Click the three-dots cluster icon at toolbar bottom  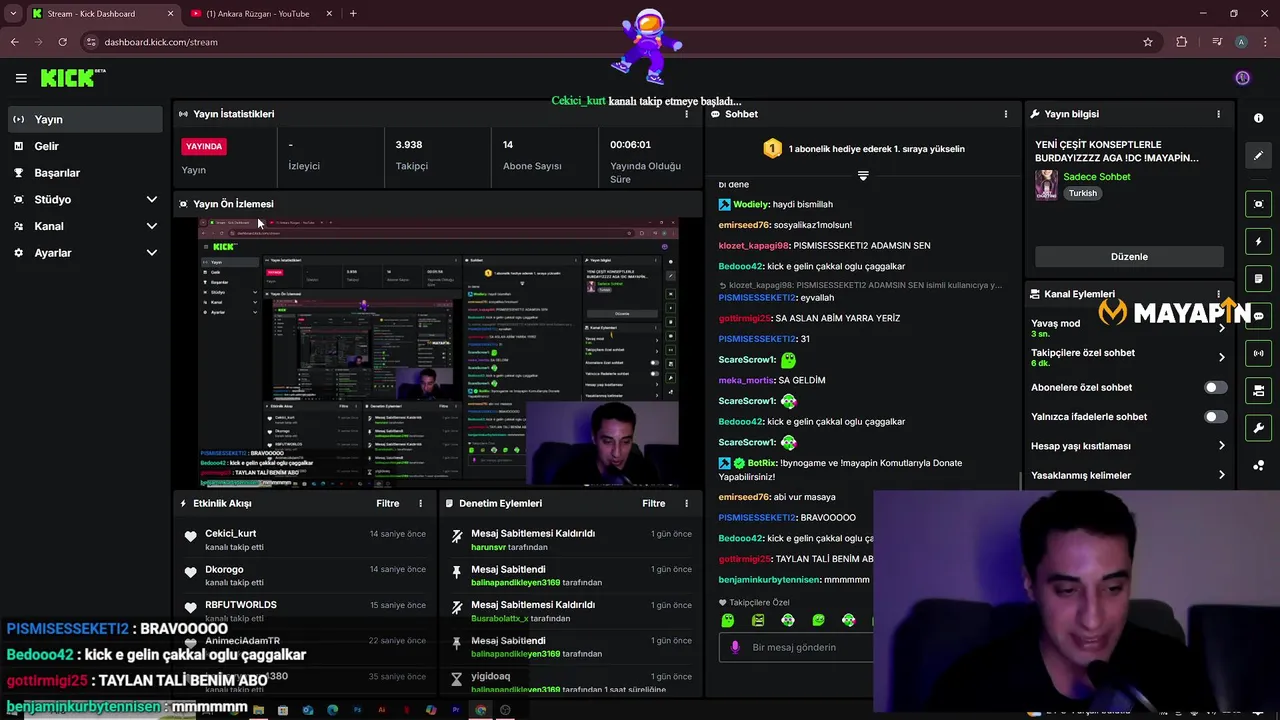tap(1258, 465)
